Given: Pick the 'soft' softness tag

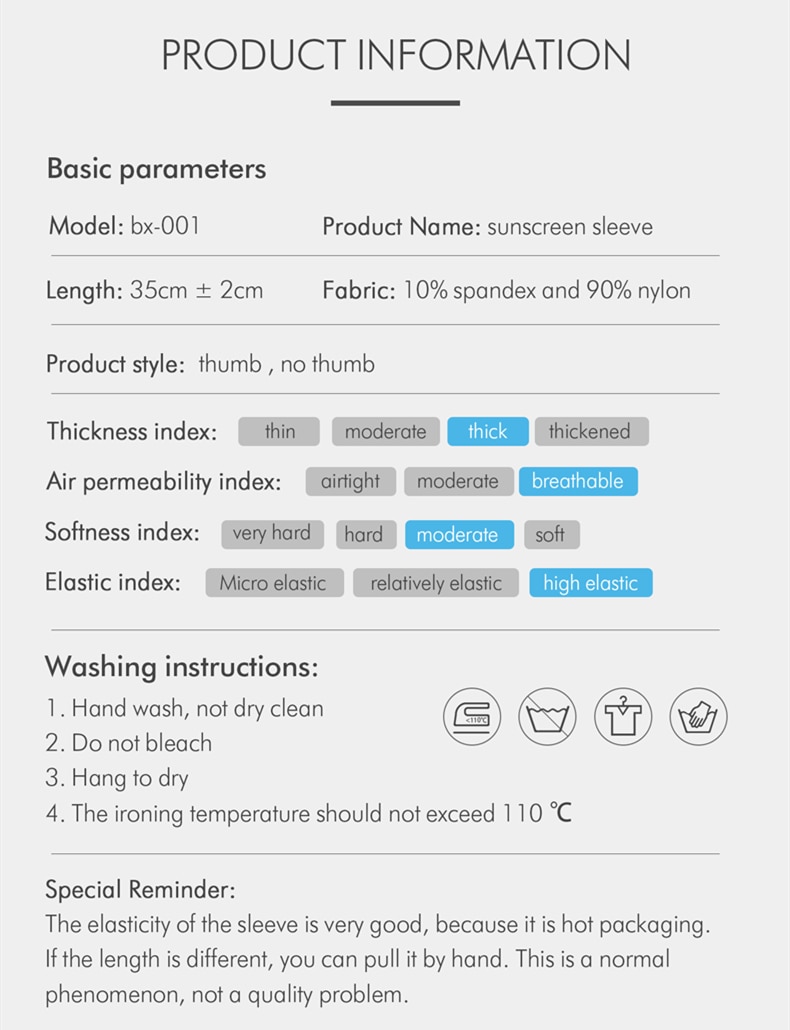Looking at the screenshot, I should coord(552,534).
